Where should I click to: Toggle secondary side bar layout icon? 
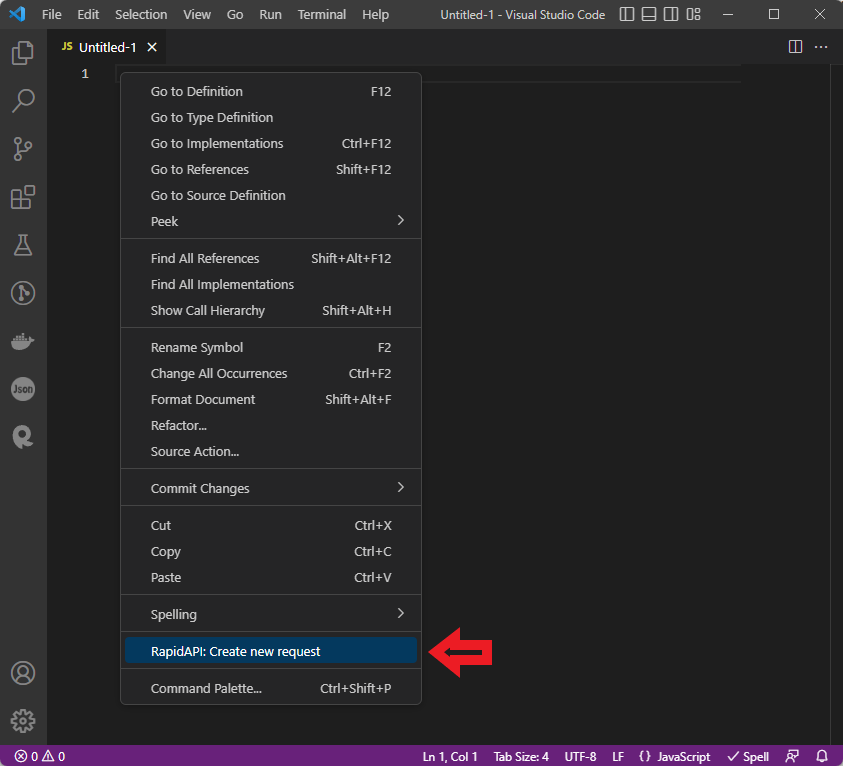[671, 14]
